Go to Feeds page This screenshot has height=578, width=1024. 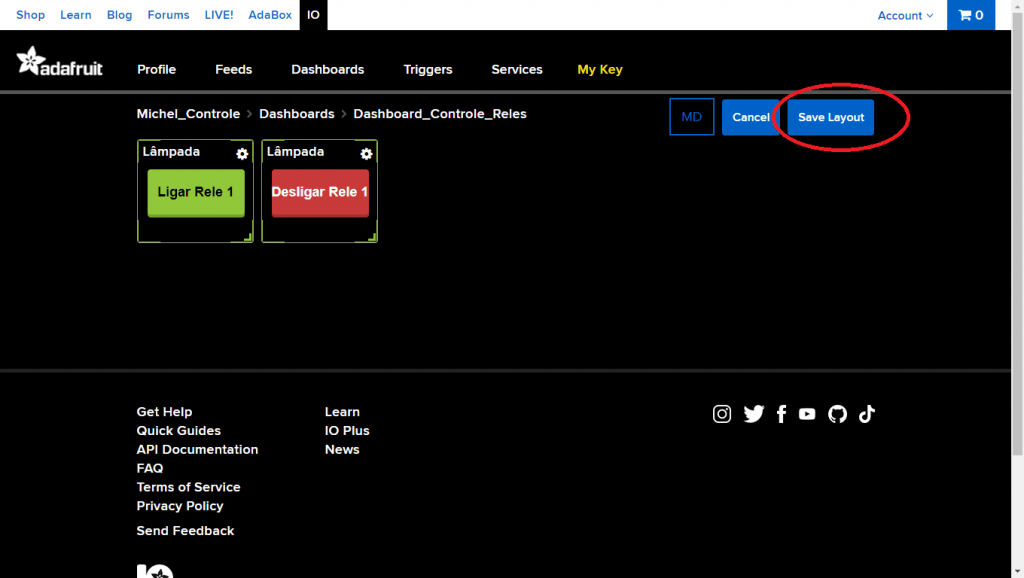click(x=234, y=69)
